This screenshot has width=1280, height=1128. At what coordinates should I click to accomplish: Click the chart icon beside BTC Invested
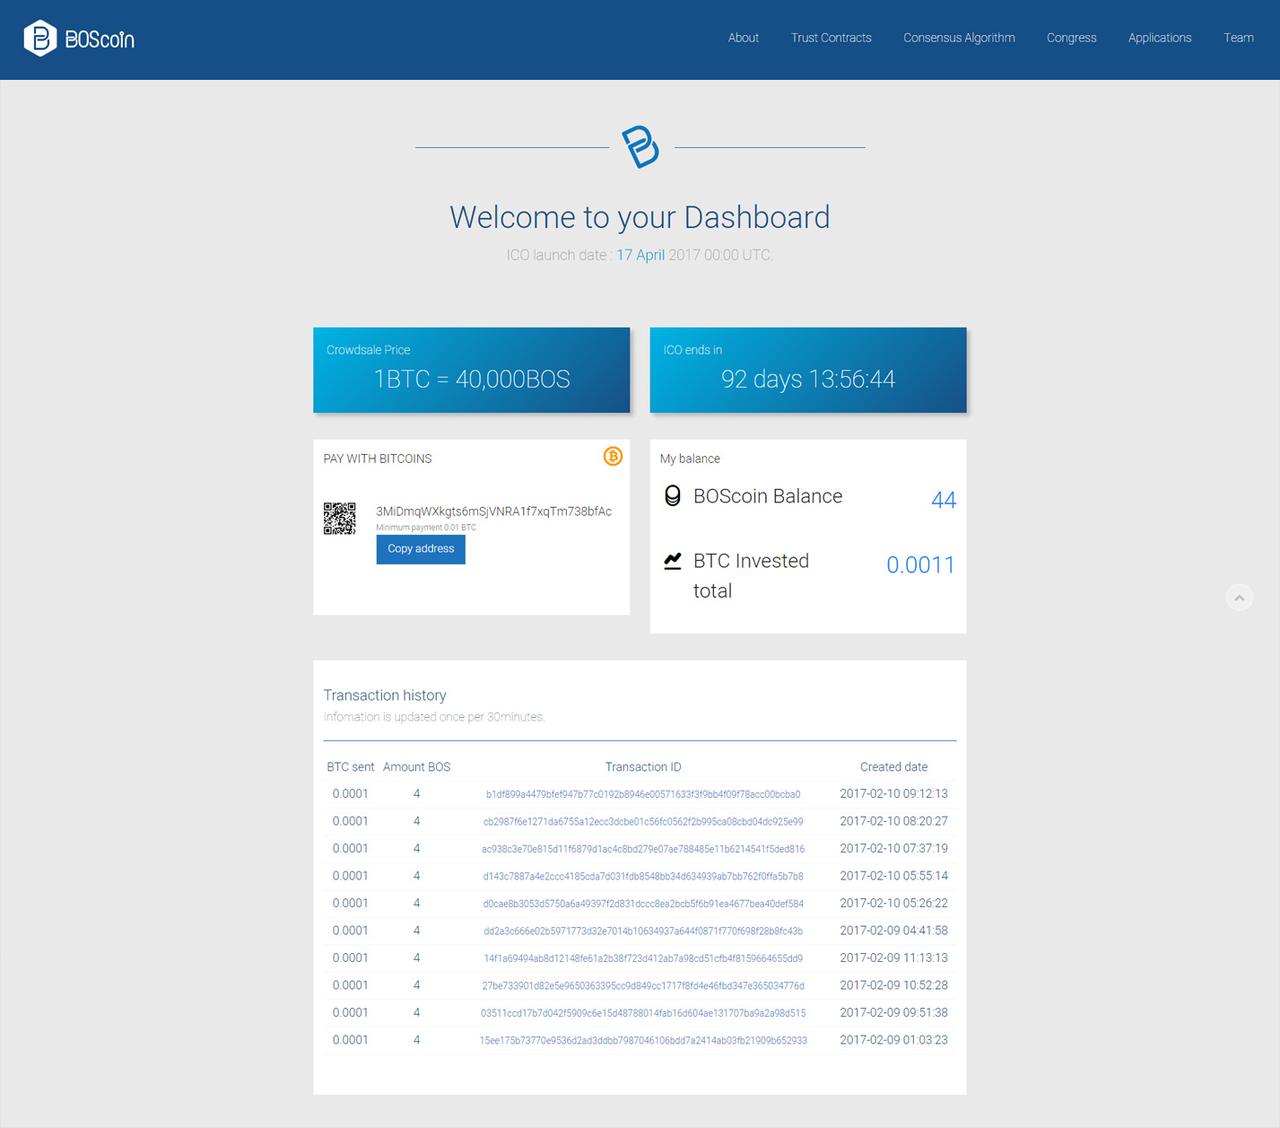pyautogui.click(x=673, y=561)
